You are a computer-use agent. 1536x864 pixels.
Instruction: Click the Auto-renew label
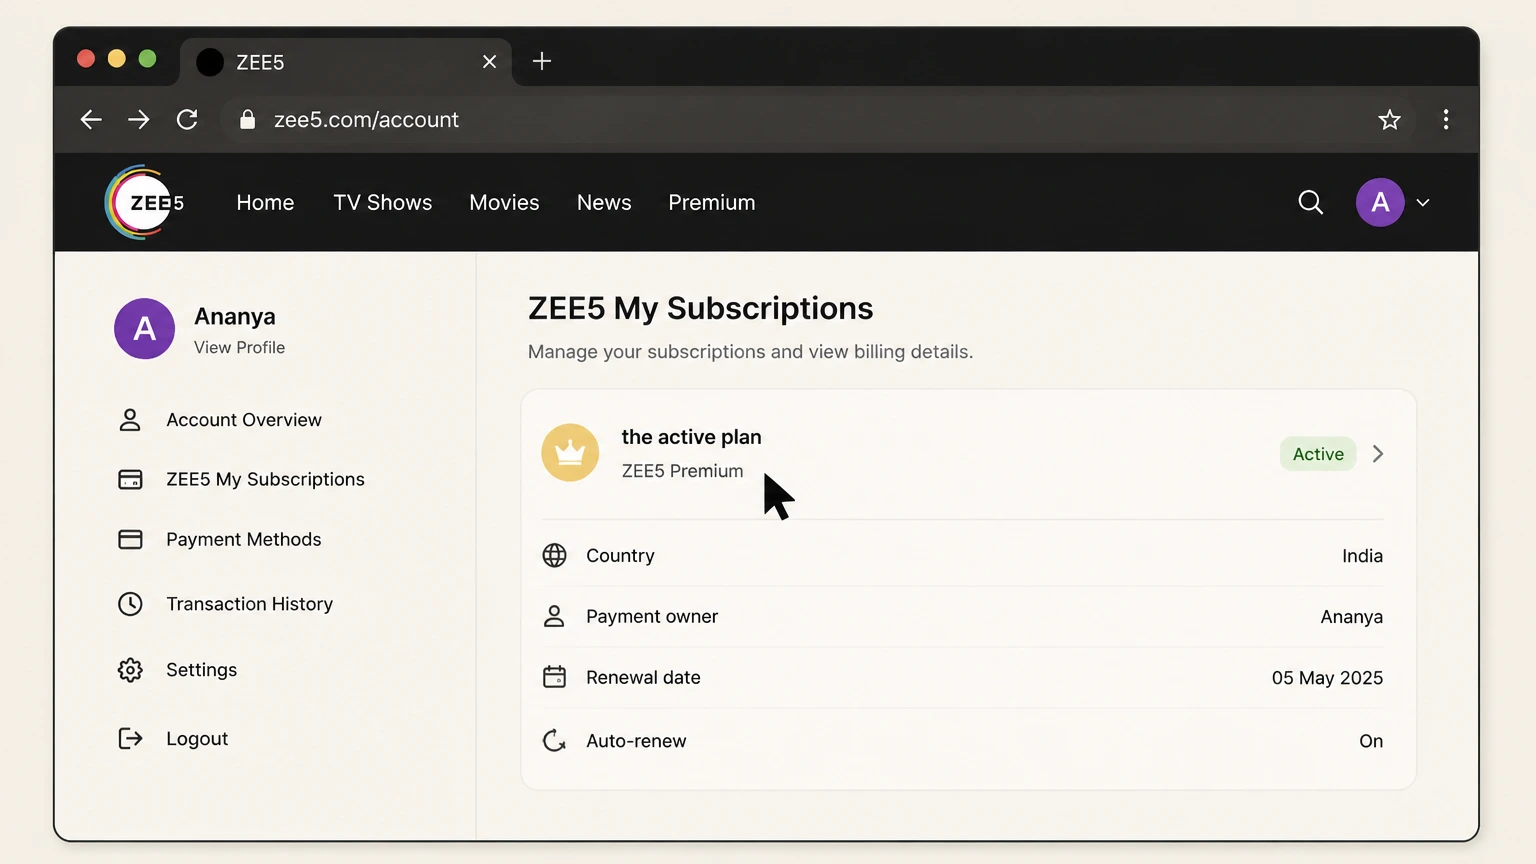tap(636, 741)
